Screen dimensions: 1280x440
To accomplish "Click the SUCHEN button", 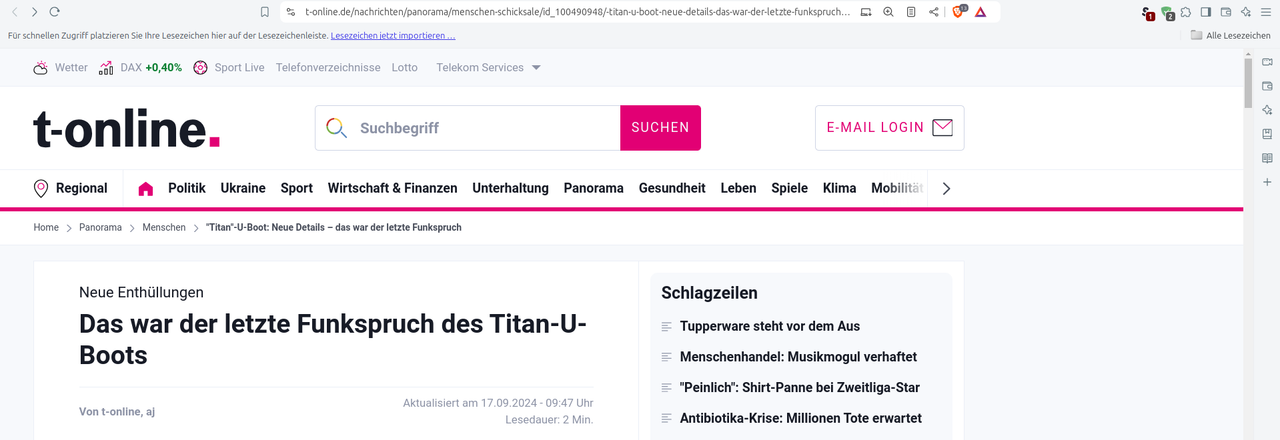I will [x=660, y=128].
